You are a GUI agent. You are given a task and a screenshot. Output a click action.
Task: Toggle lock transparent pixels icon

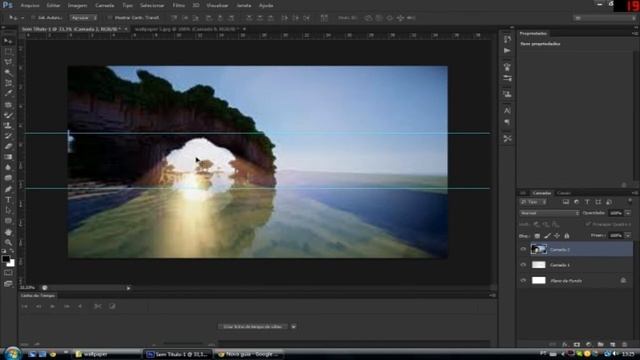537,236
